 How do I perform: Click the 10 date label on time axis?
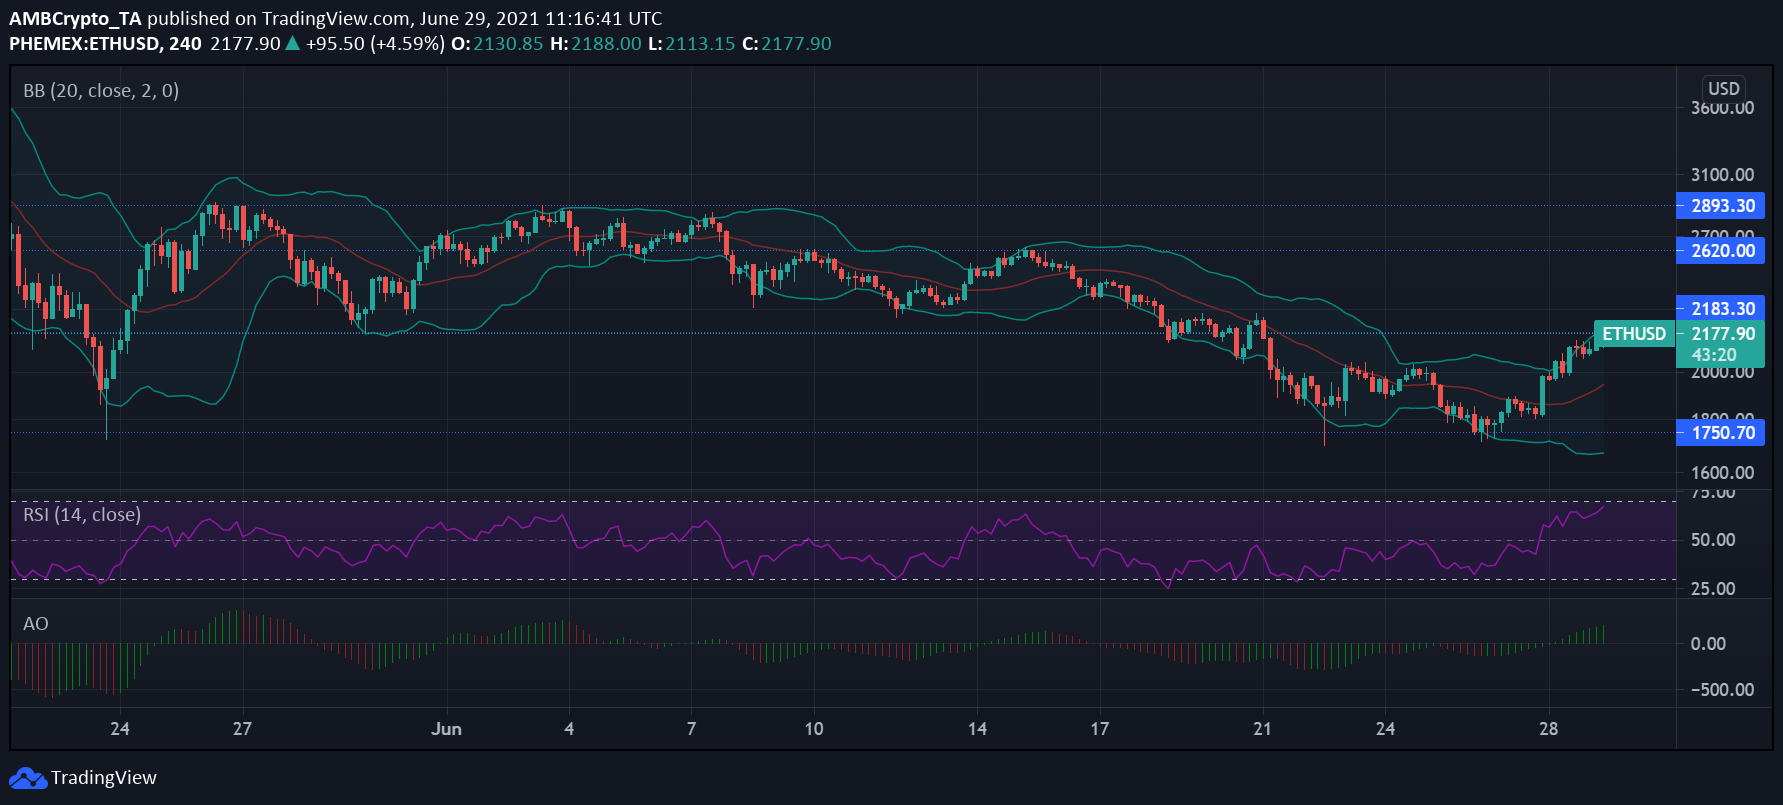(x=814, y=729)
